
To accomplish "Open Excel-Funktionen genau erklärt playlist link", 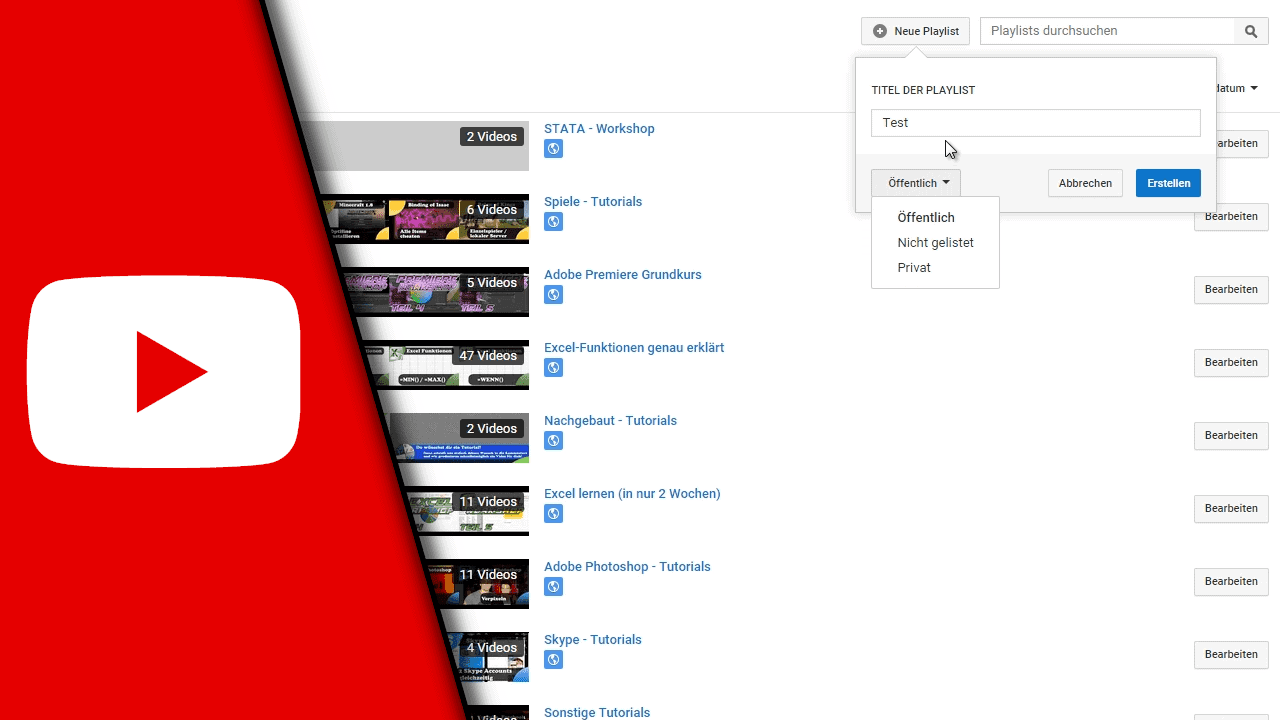I will [634, 347].
